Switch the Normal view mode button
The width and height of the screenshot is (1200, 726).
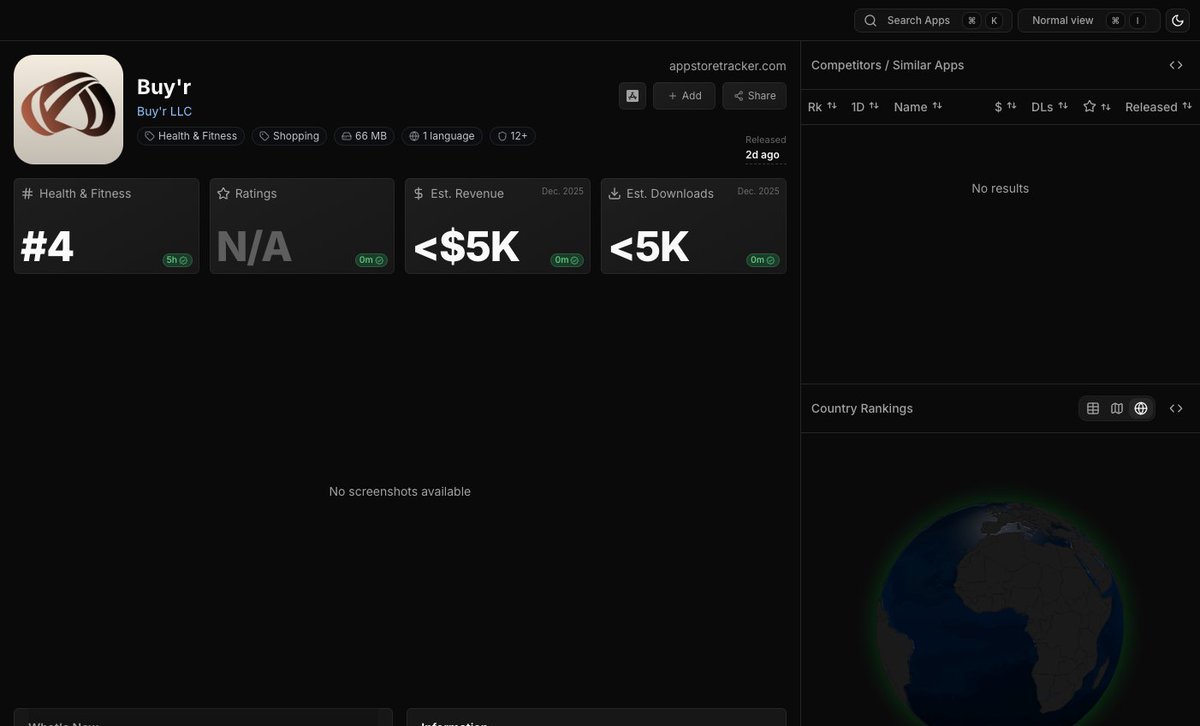pos(1089,20)
